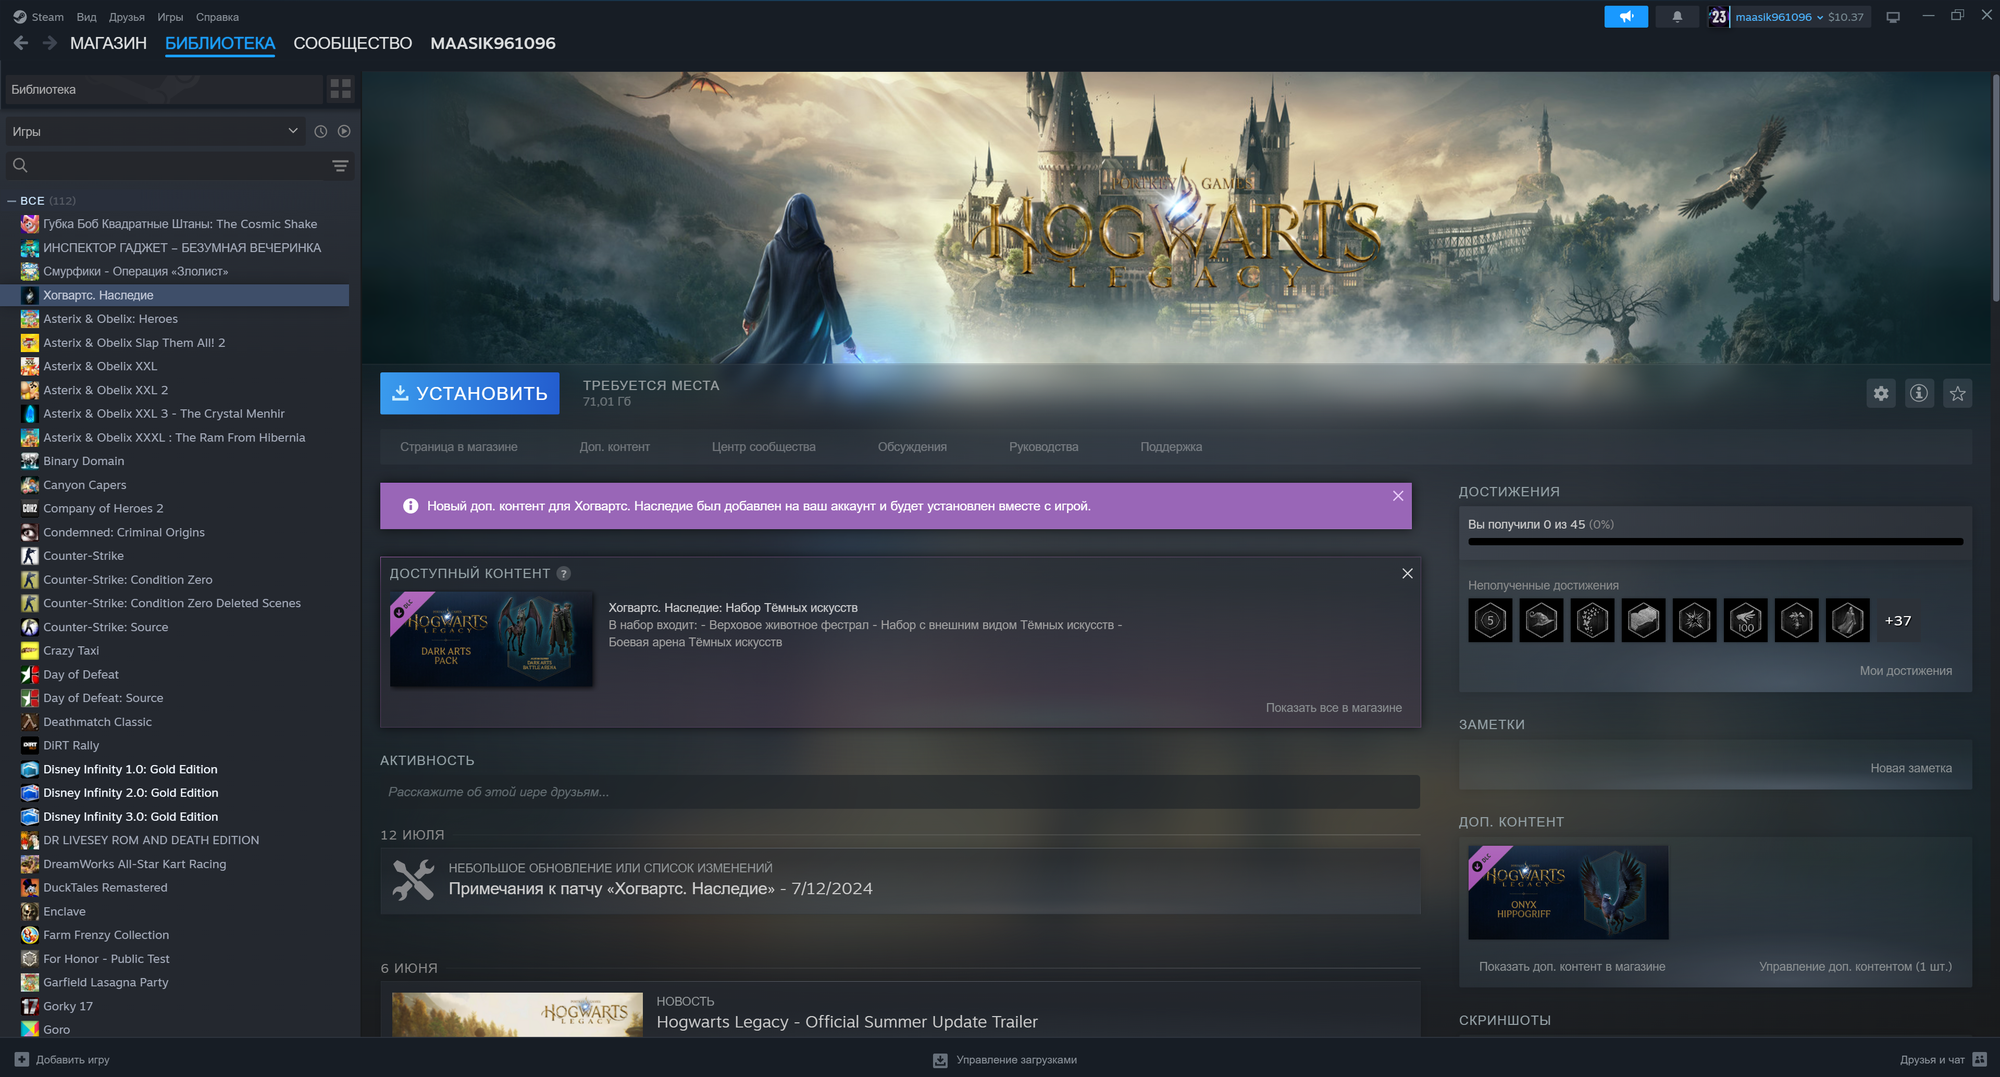Sort library by recent activity clock icon

click(x=321, y=131)
